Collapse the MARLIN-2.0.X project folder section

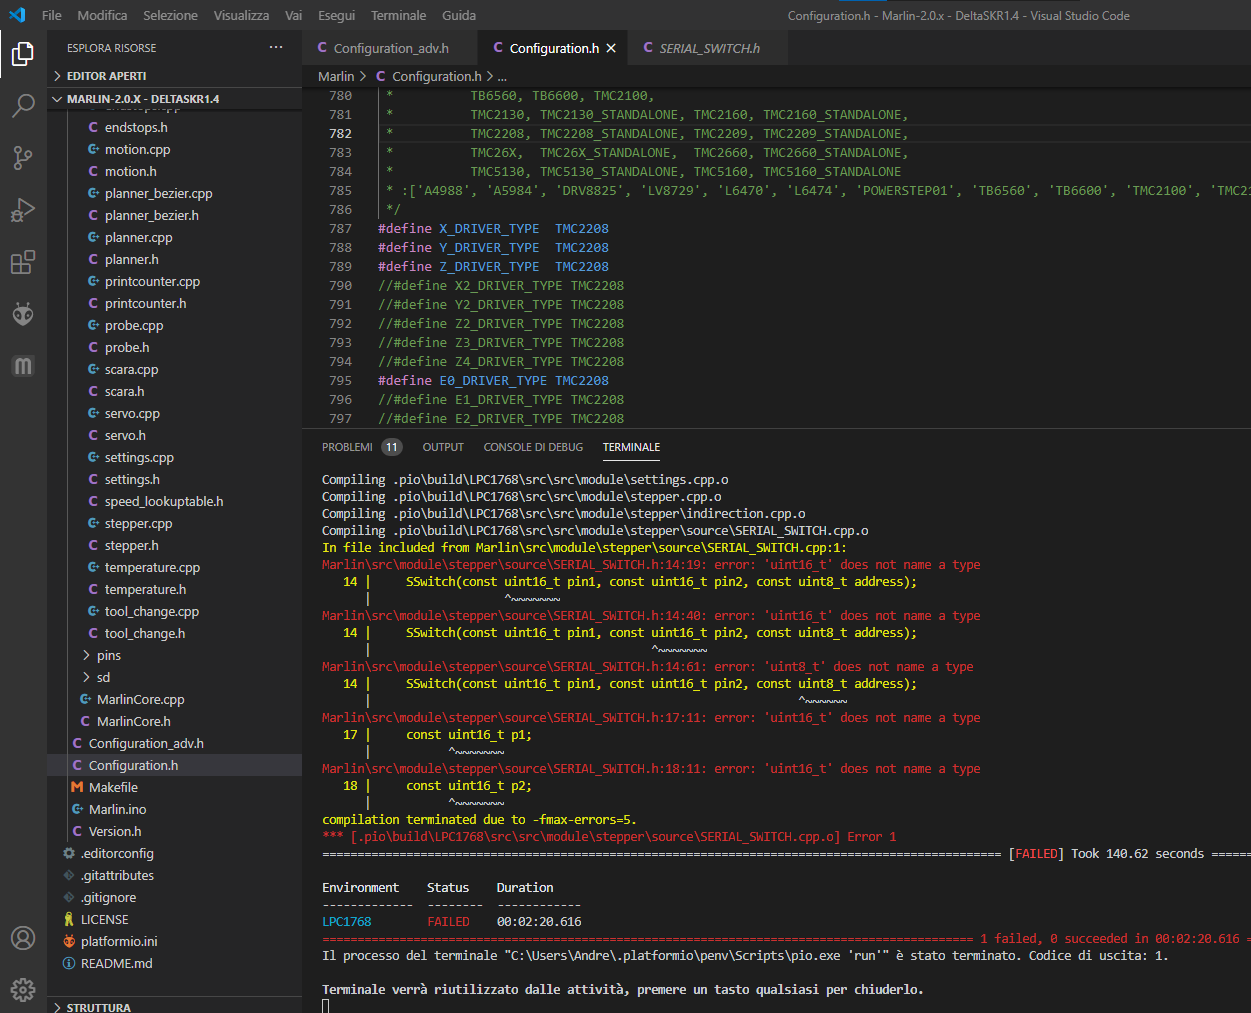point(142,99)
